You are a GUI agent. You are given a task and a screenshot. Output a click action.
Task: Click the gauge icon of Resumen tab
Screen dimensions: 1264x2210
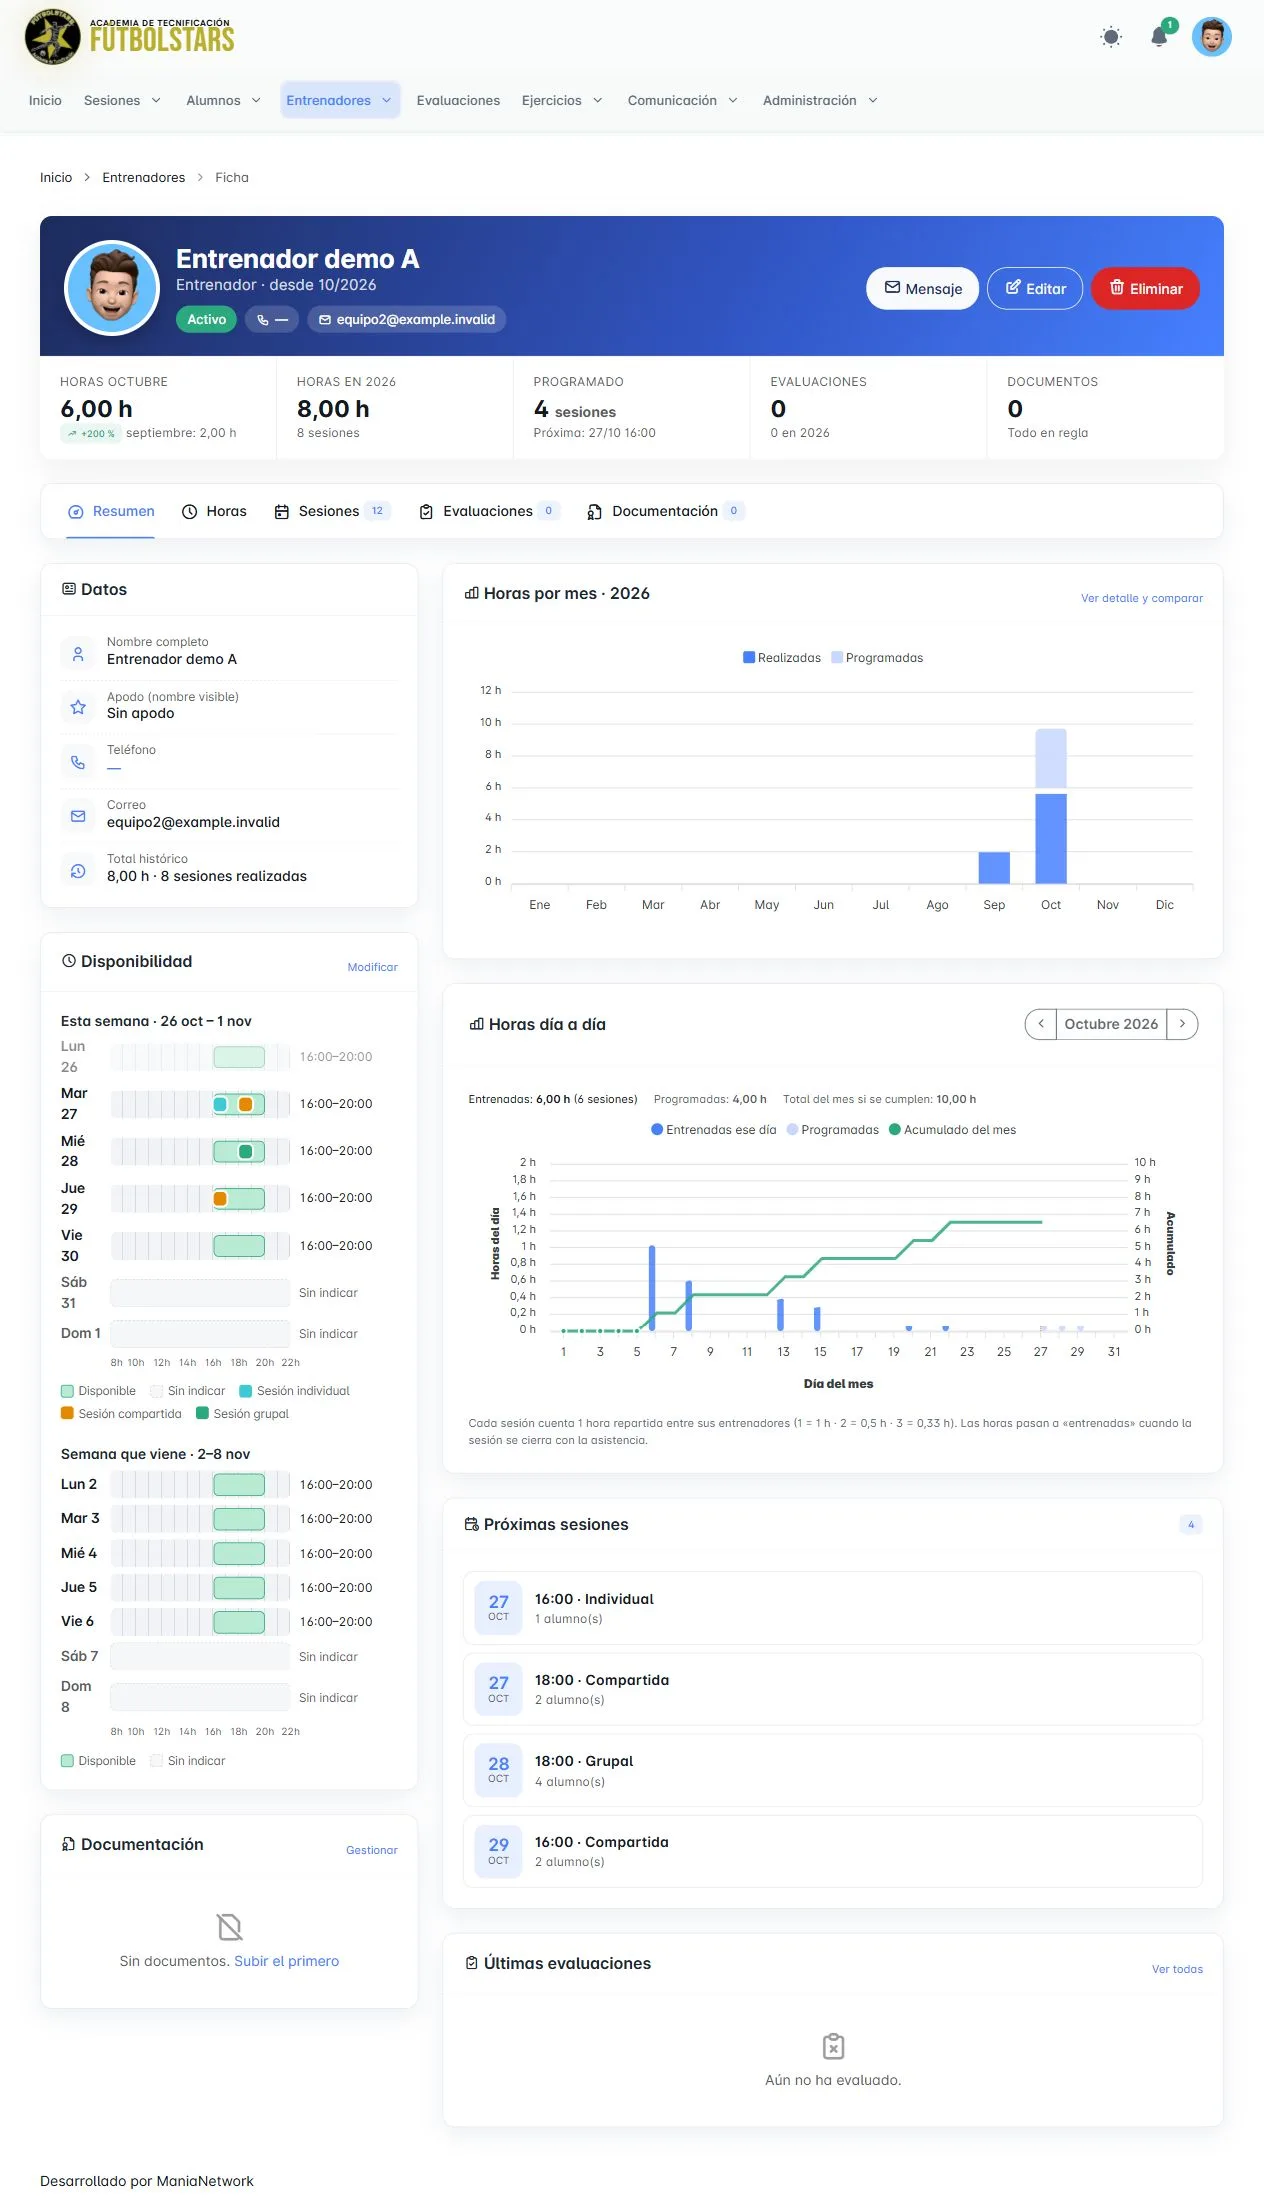[x=75, y=512]
